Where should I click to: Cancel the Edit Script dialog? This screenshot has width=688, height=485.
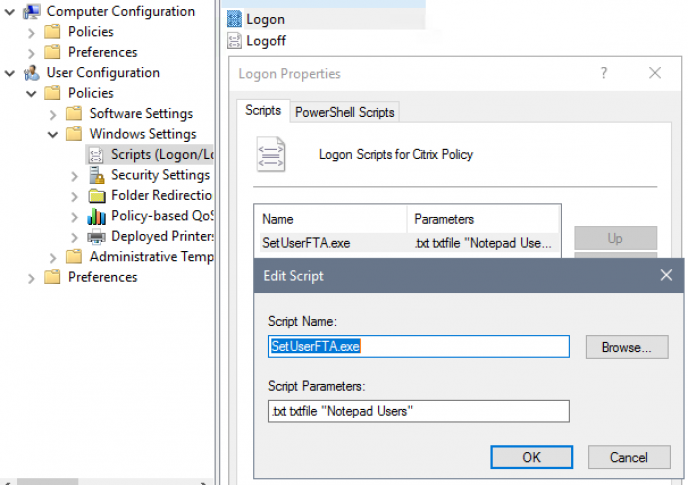(629, 457)
